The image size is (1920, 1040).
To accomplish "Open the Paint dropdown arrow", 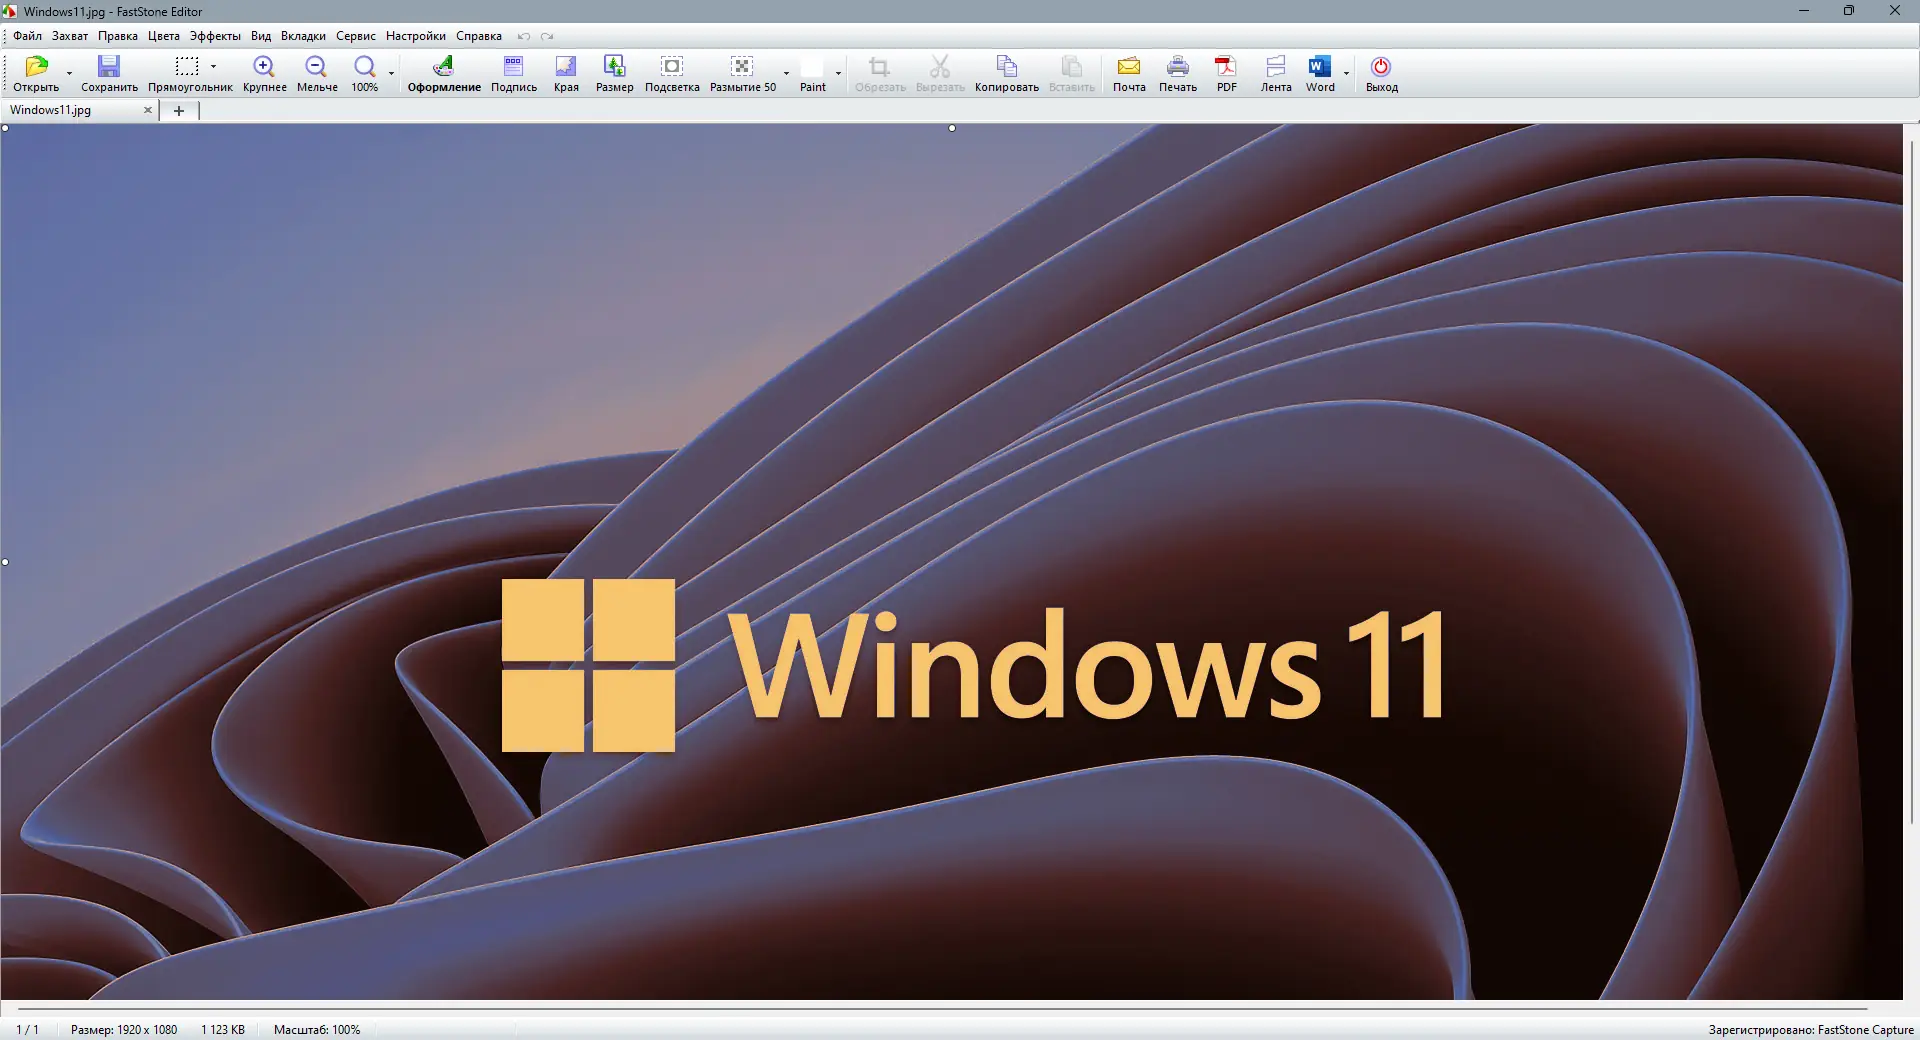I will pos(838,73).
